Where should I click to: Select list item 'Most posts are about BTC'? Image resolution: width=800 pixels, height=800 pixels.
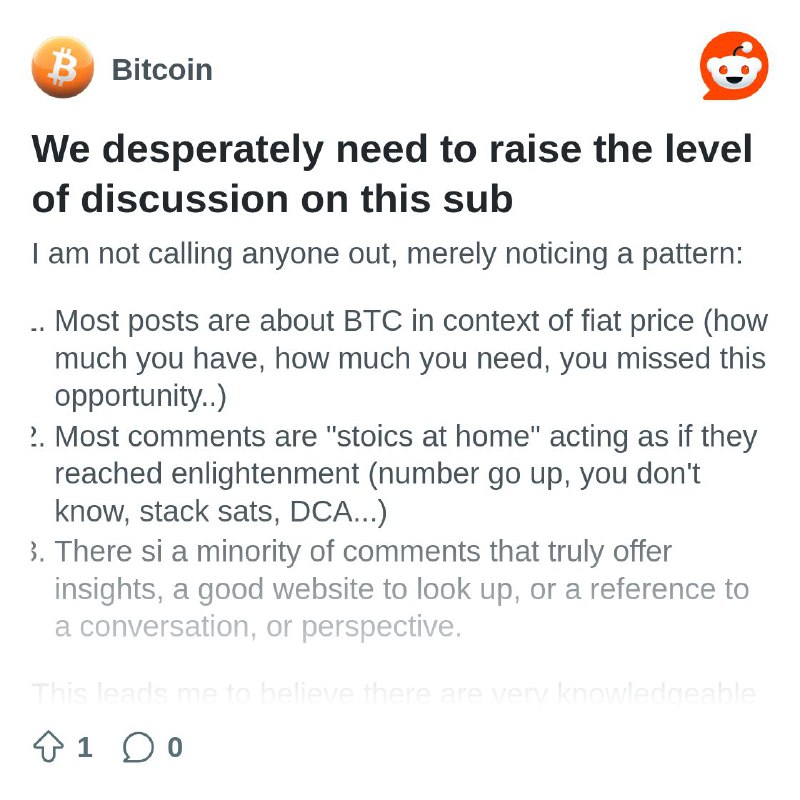pos(399,359)
